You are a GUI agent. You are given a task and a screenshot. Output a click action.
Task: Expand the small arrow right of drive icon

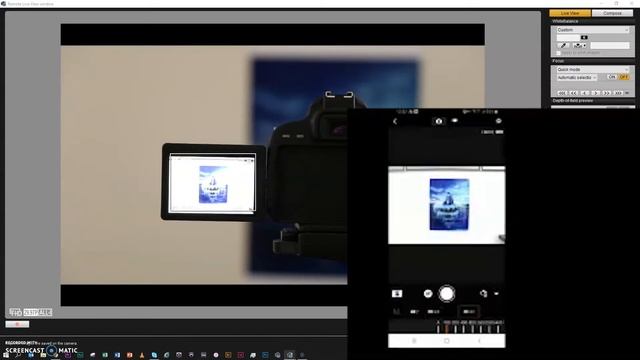pyautogui.click(x=496, y=293)
